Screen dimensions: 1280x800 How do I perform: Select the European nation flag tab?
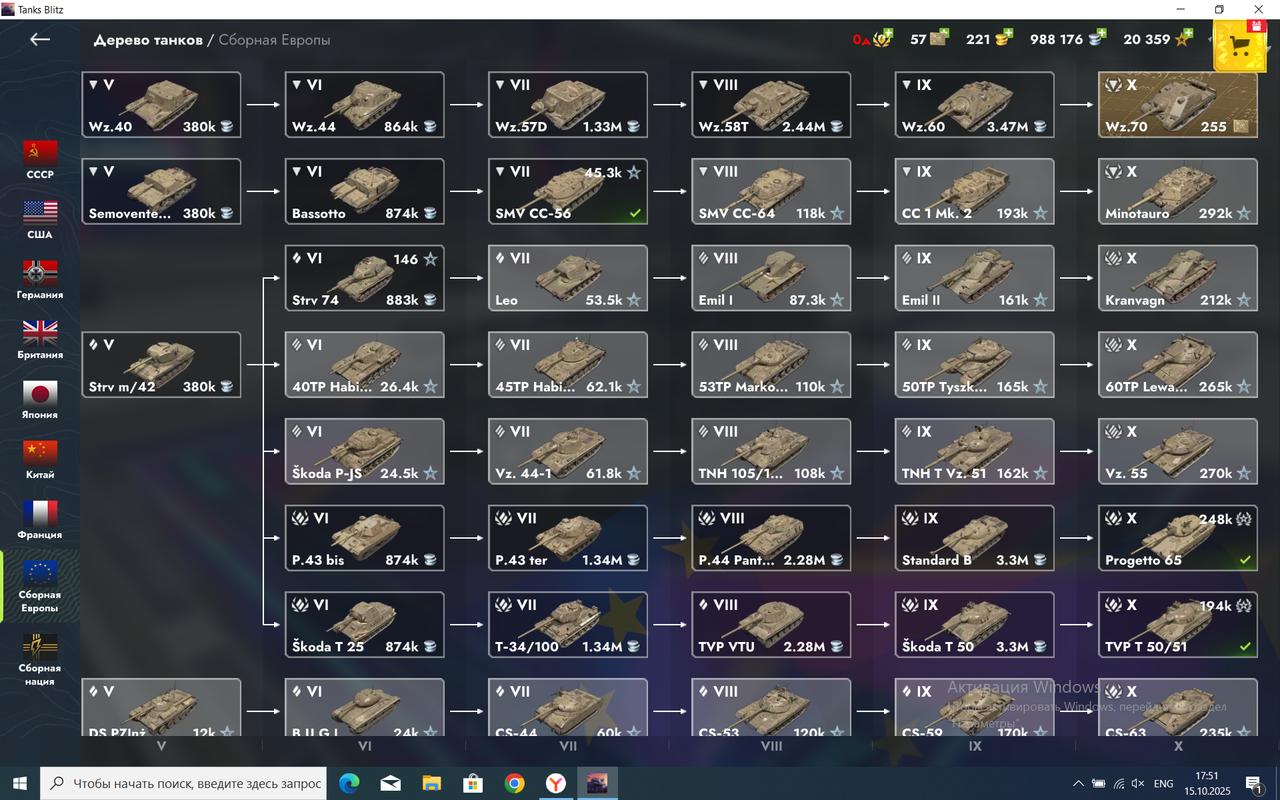coord(40,586)
